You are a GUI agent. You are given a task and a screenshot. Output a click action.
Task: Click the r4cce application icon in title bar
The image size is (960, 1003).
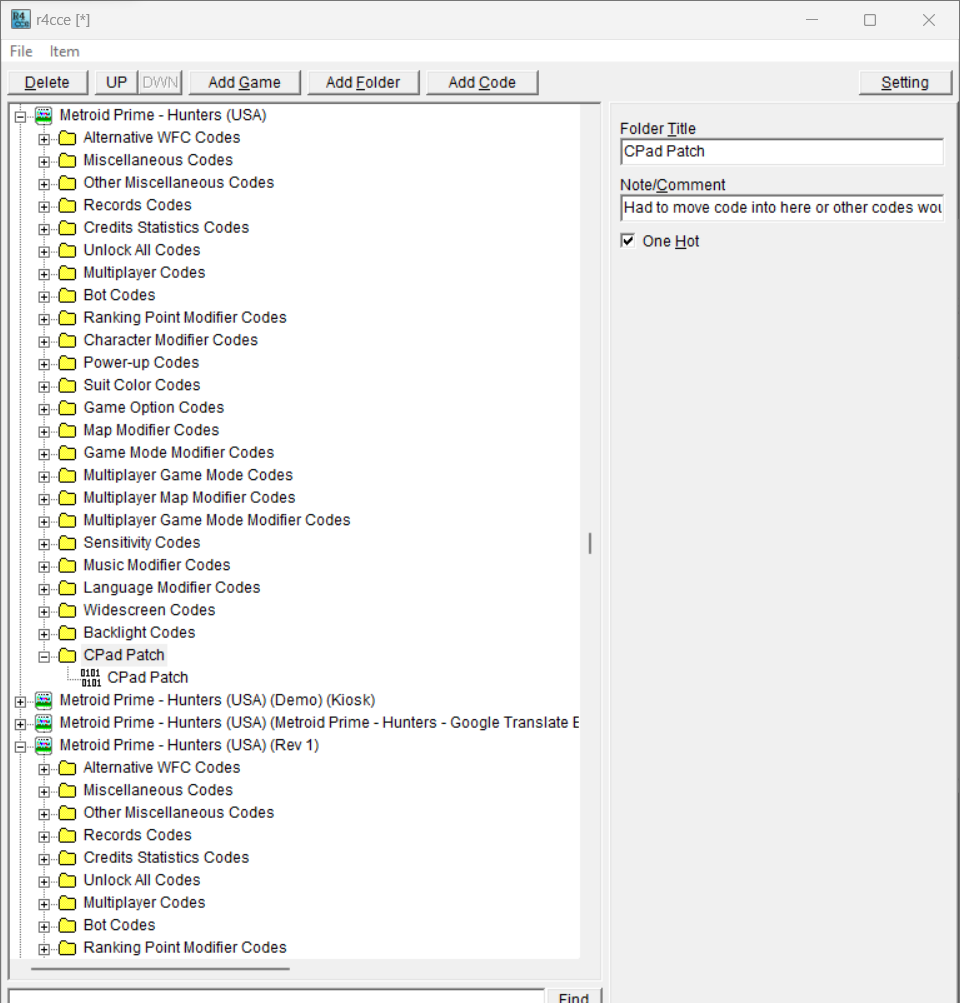click(x=20, y=19)
